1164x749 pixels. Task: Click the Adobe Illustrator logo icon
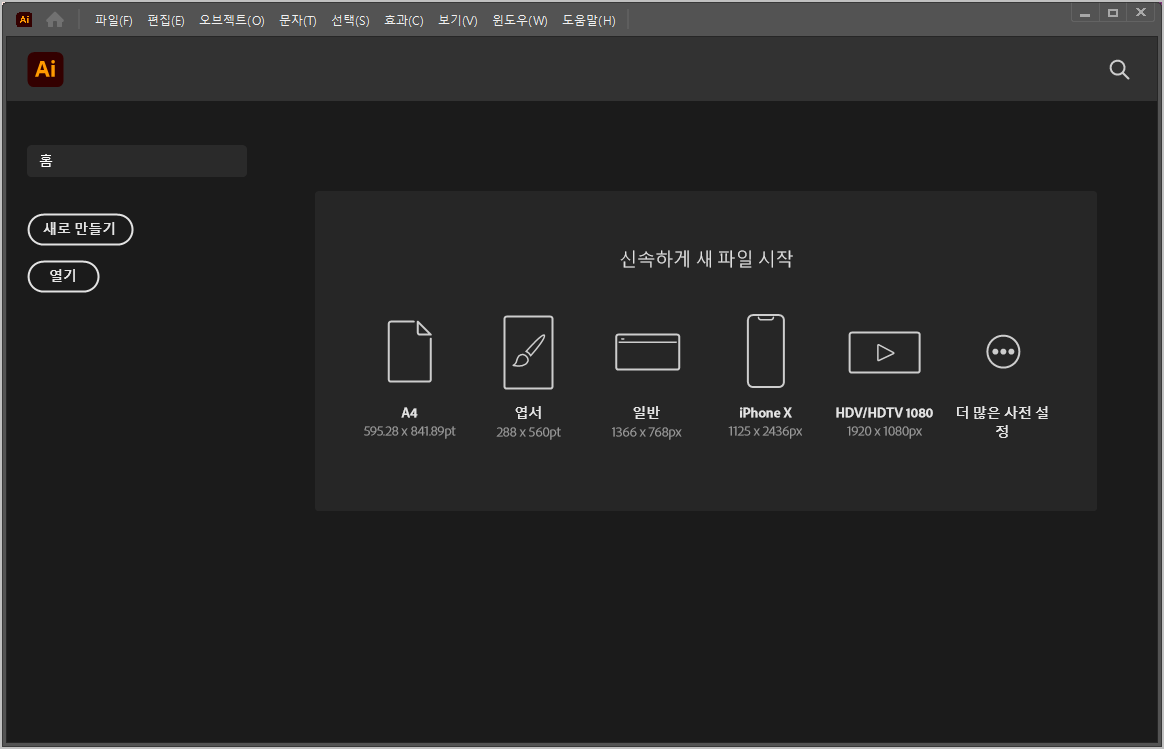pos(45,70)
